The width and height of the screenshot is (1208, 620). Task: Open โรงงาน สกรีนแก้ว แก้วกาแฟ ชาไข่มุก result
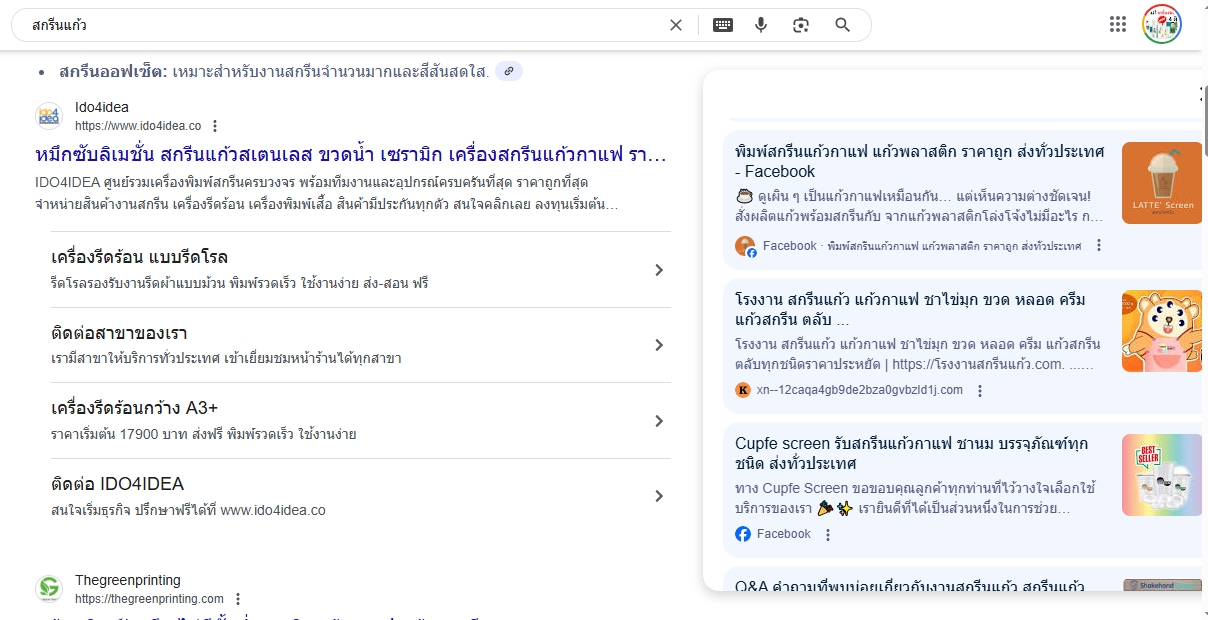point(910,310)
